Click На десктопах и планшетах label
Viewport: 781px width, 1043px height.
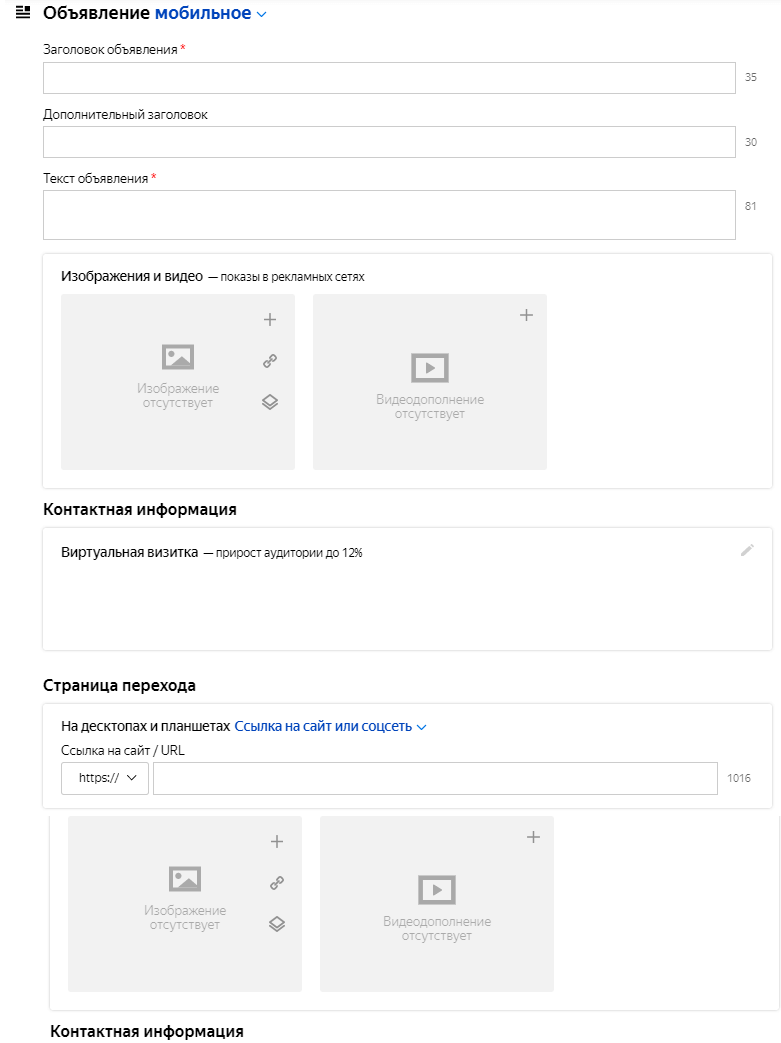tap(146, 726)
